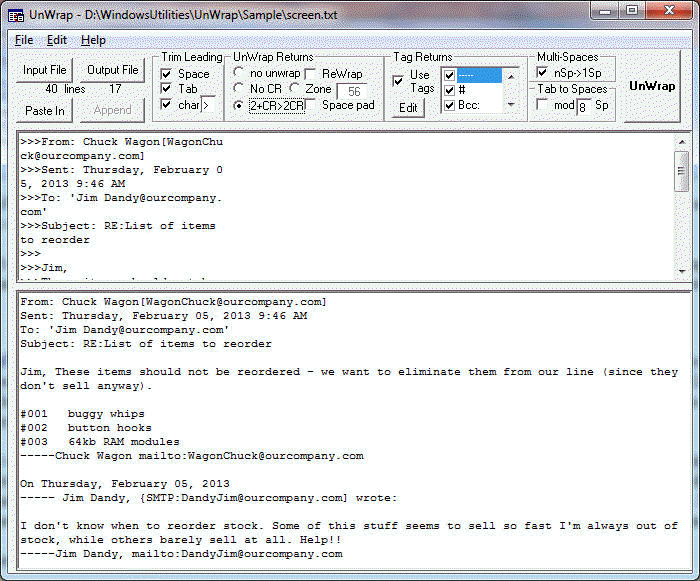Minimize the UnWrap window
700x581 pixels.
(605, 11)
